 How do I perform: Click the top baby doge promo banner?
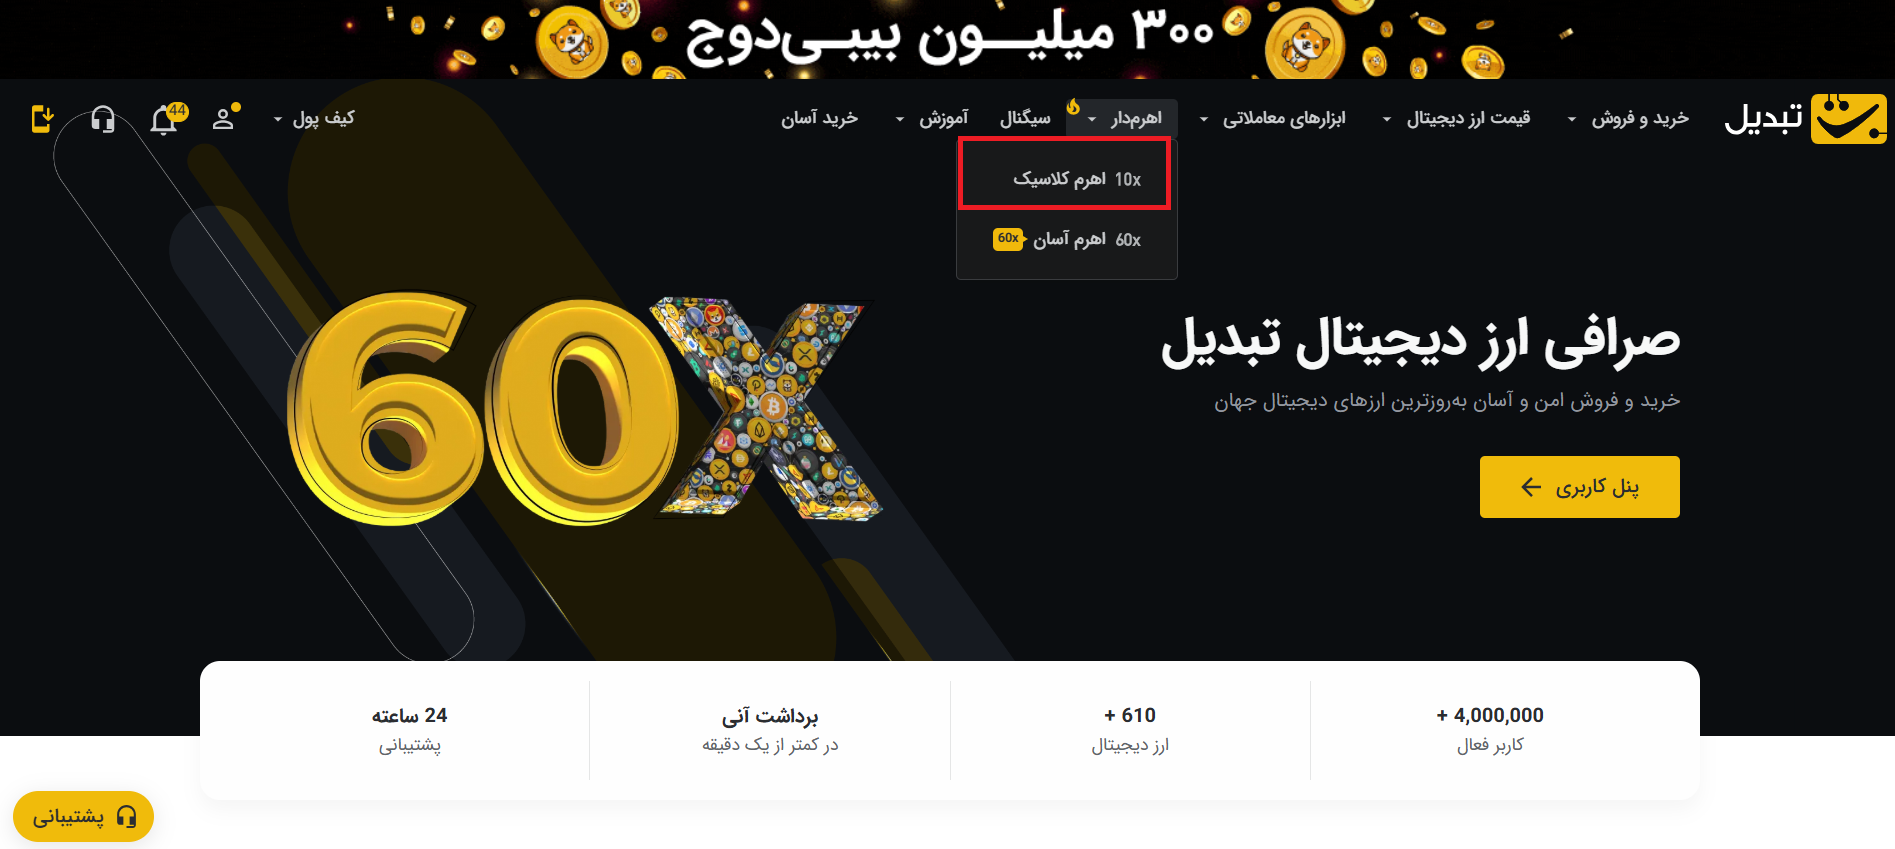tap(947, 39)
